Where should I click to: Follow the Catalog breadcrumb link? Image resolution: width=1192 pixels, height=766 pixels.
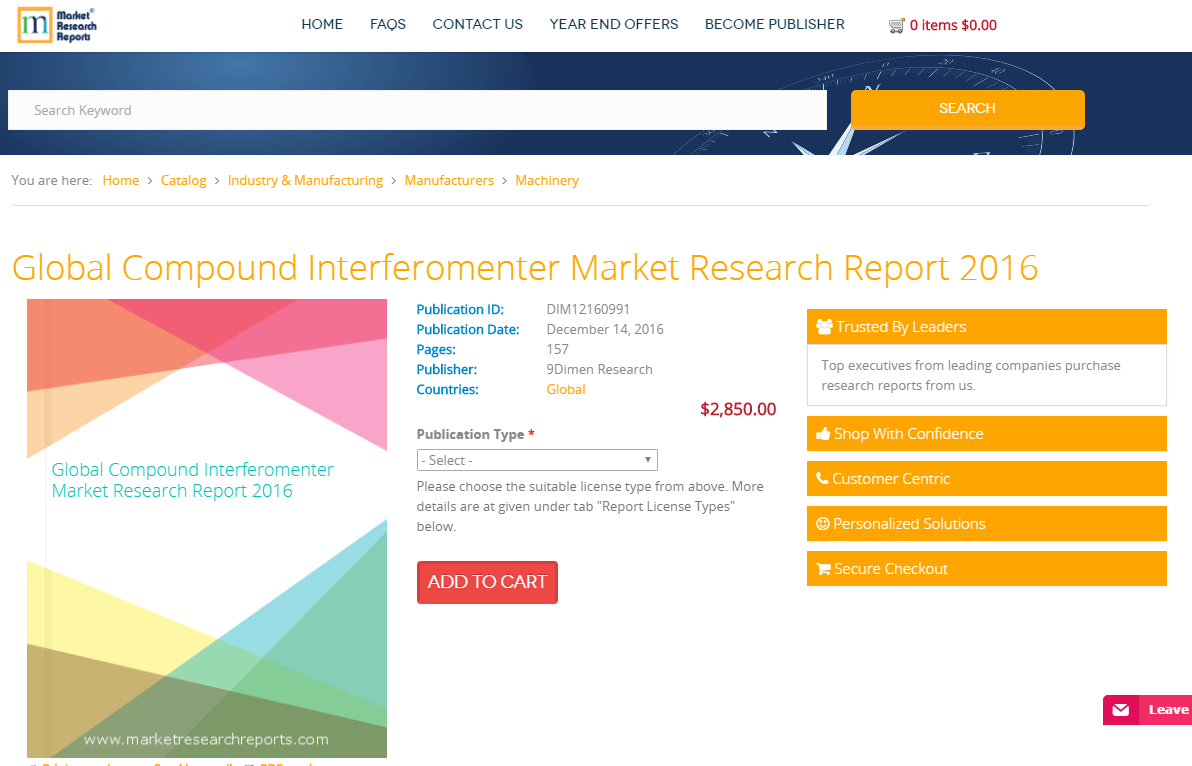183,180
